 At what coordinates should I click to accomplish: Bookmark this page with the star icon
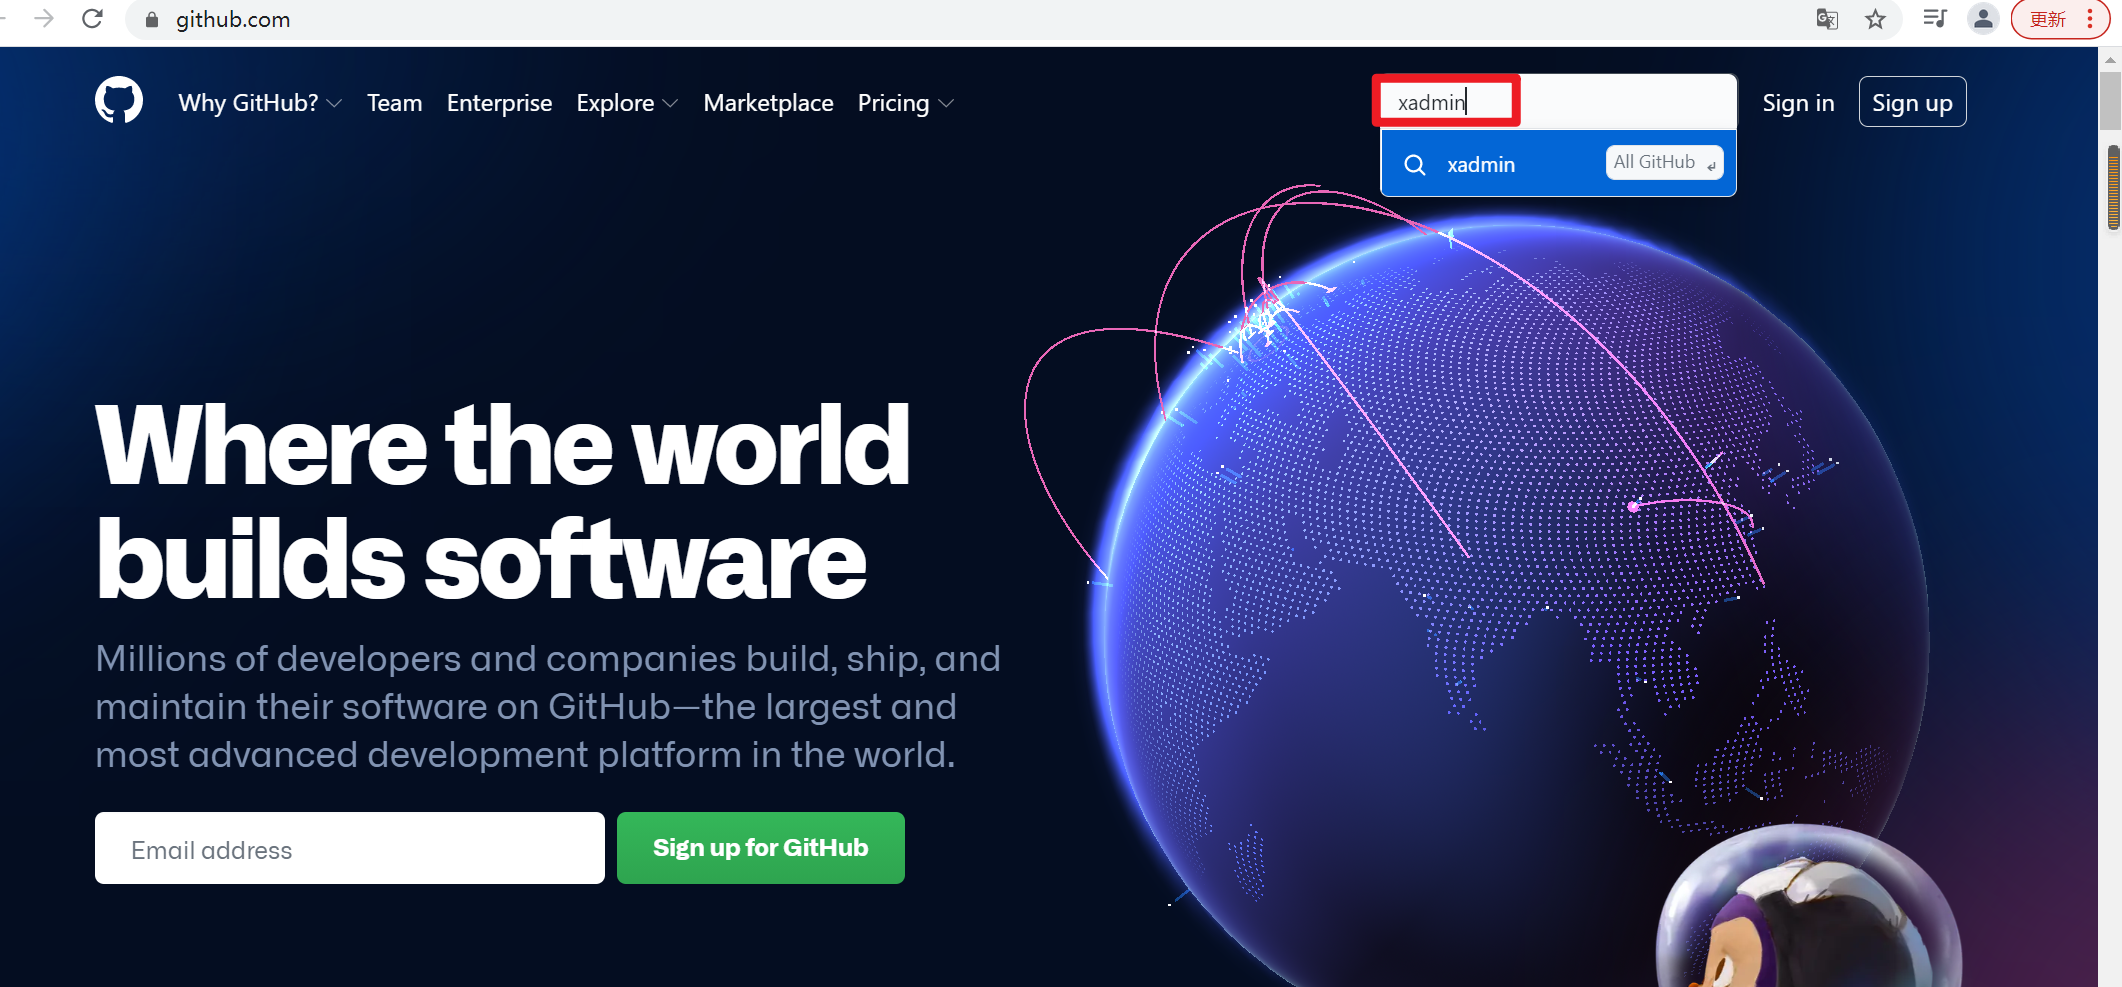(1876, 19)
